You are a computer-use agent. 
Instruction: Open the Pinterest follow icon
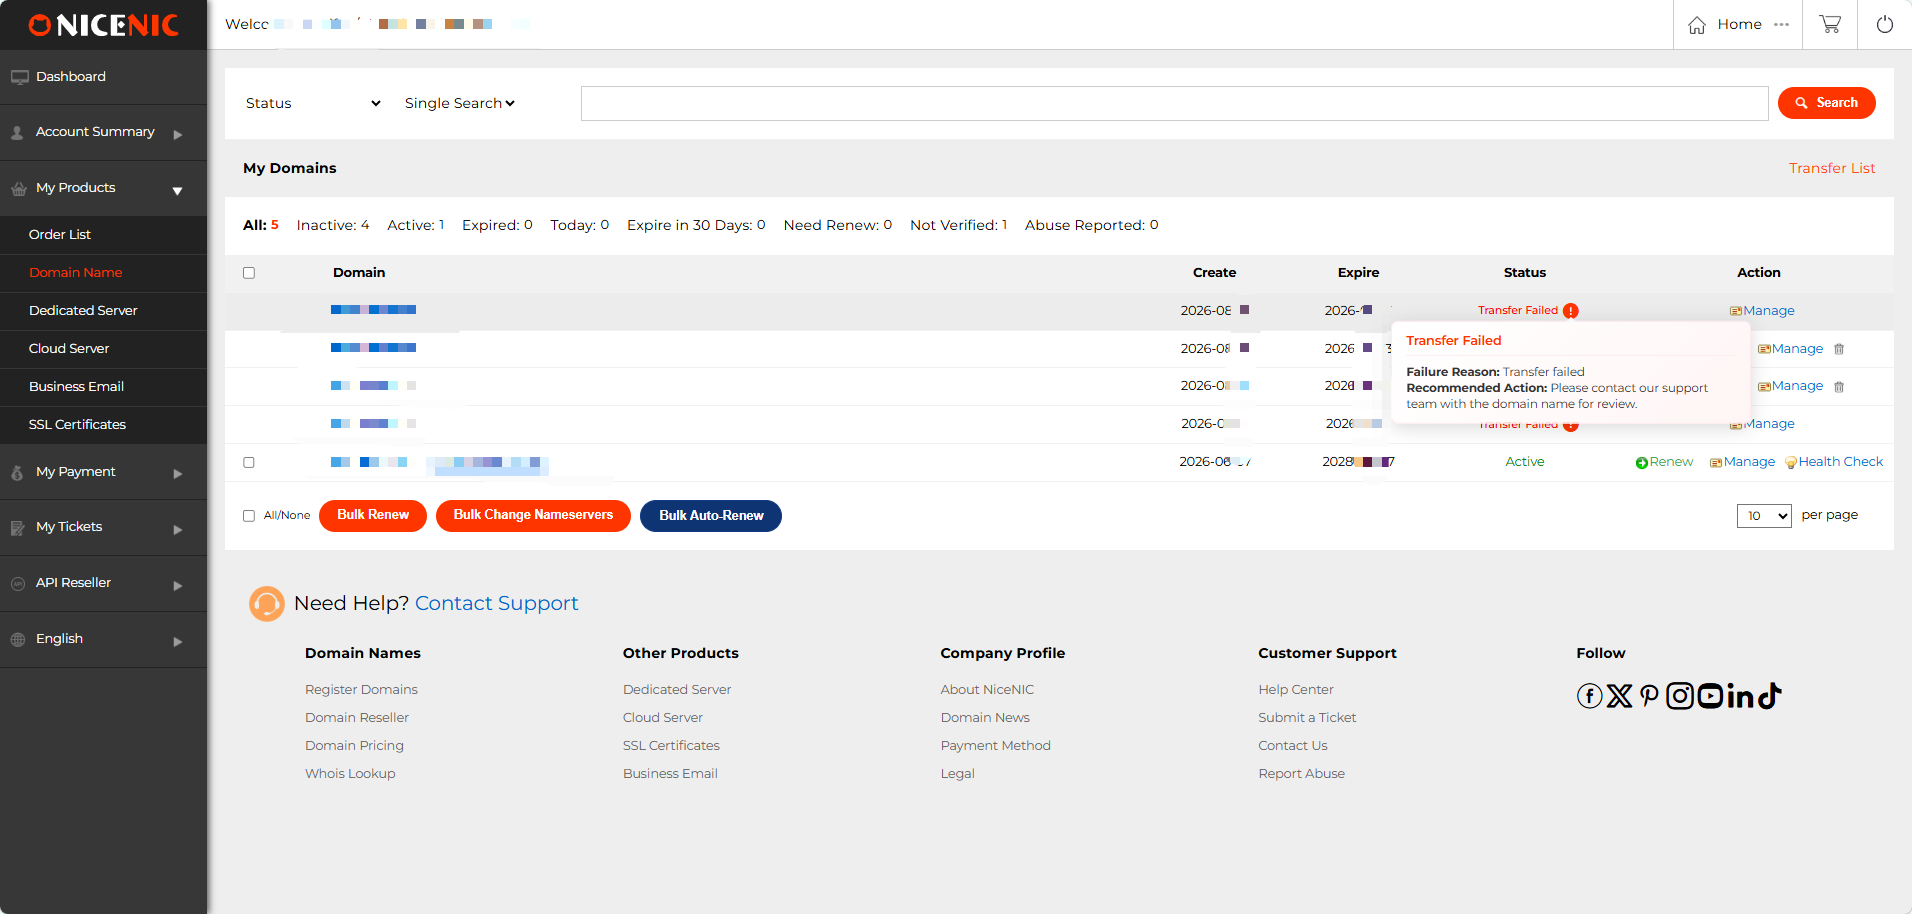point(1649,696)
